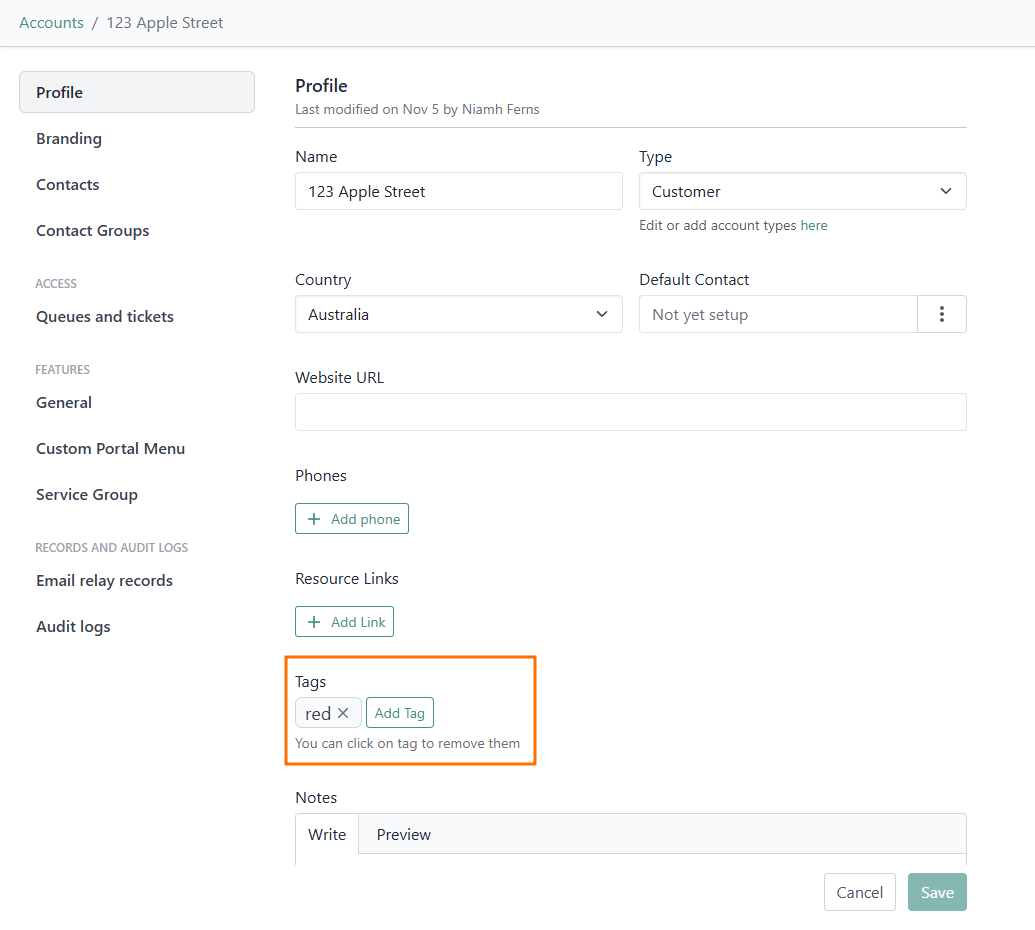Go back to Accounts breadcrumb
Image resolution: width=1035 pixels, height=930 pixels.
(51, 22)
